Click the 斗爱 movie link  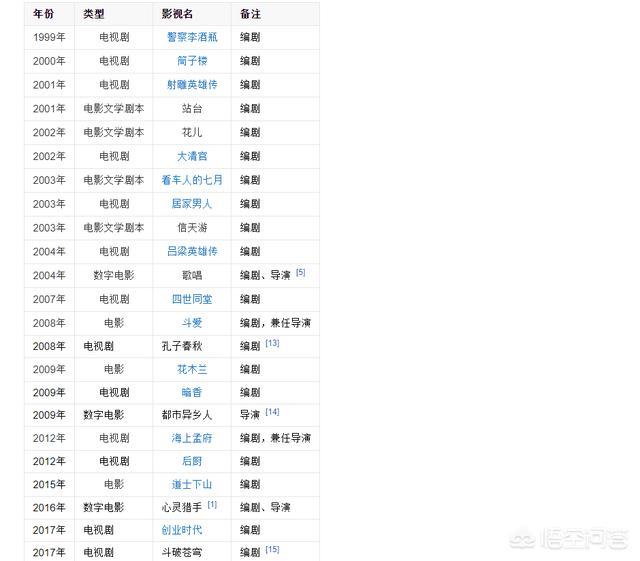pyautogui.click(x=192, y=323)
